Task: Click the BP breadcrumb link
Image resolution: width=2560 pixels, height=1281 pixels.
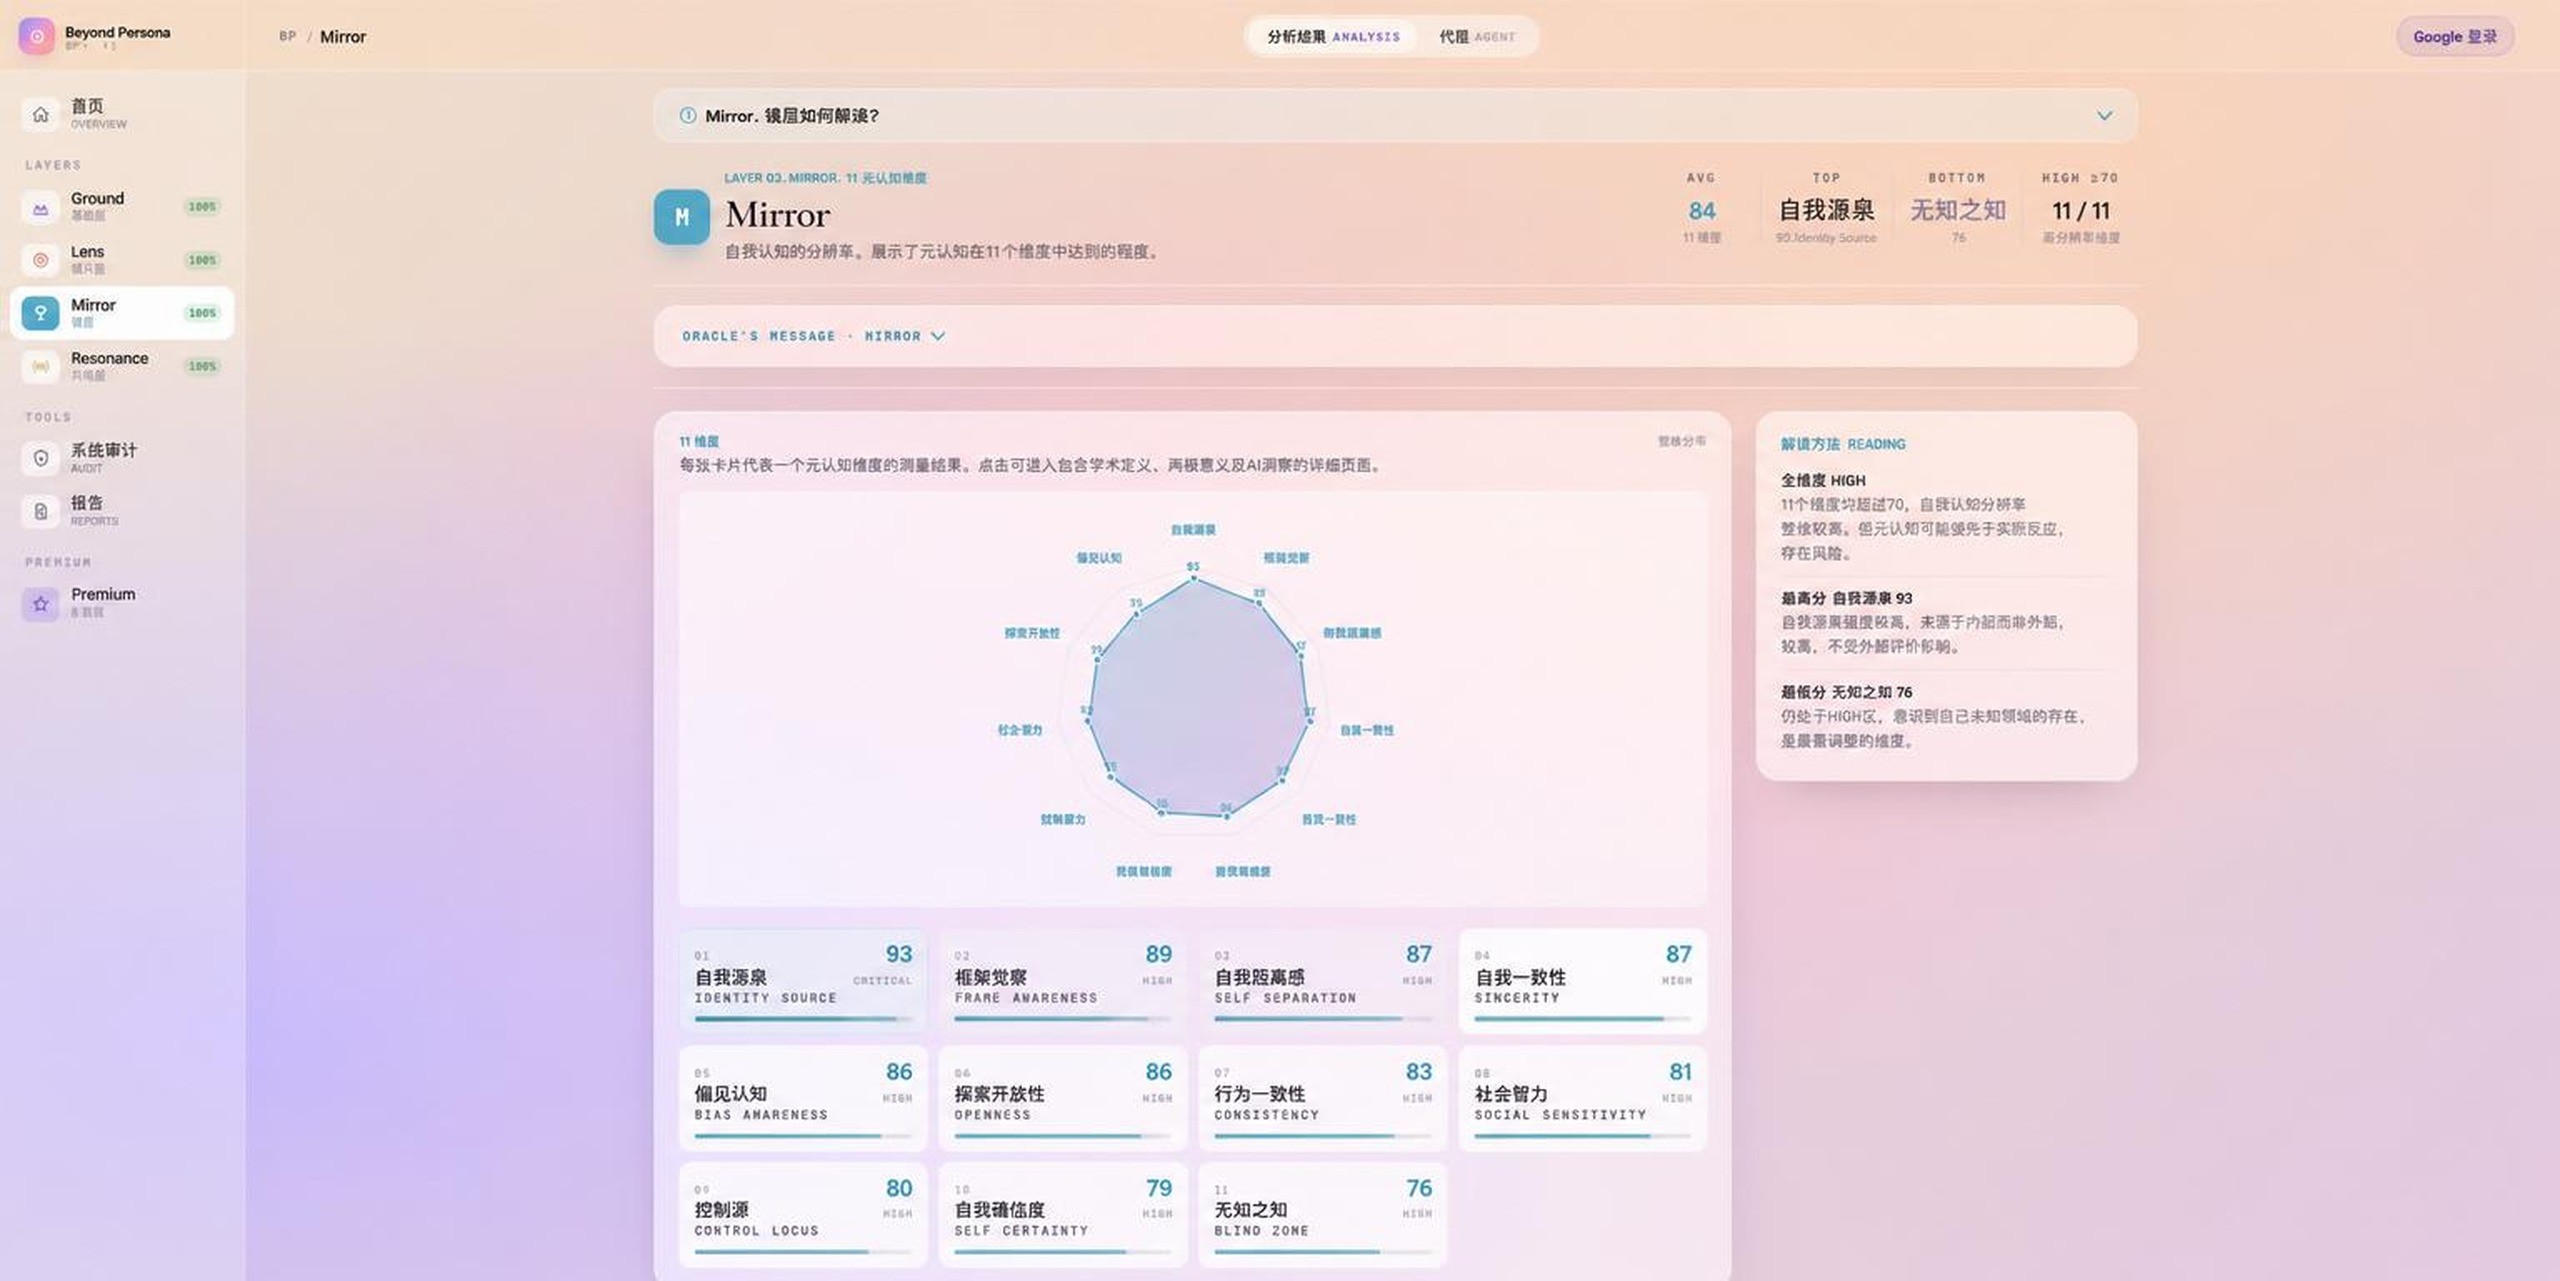Action: (288, 37)
